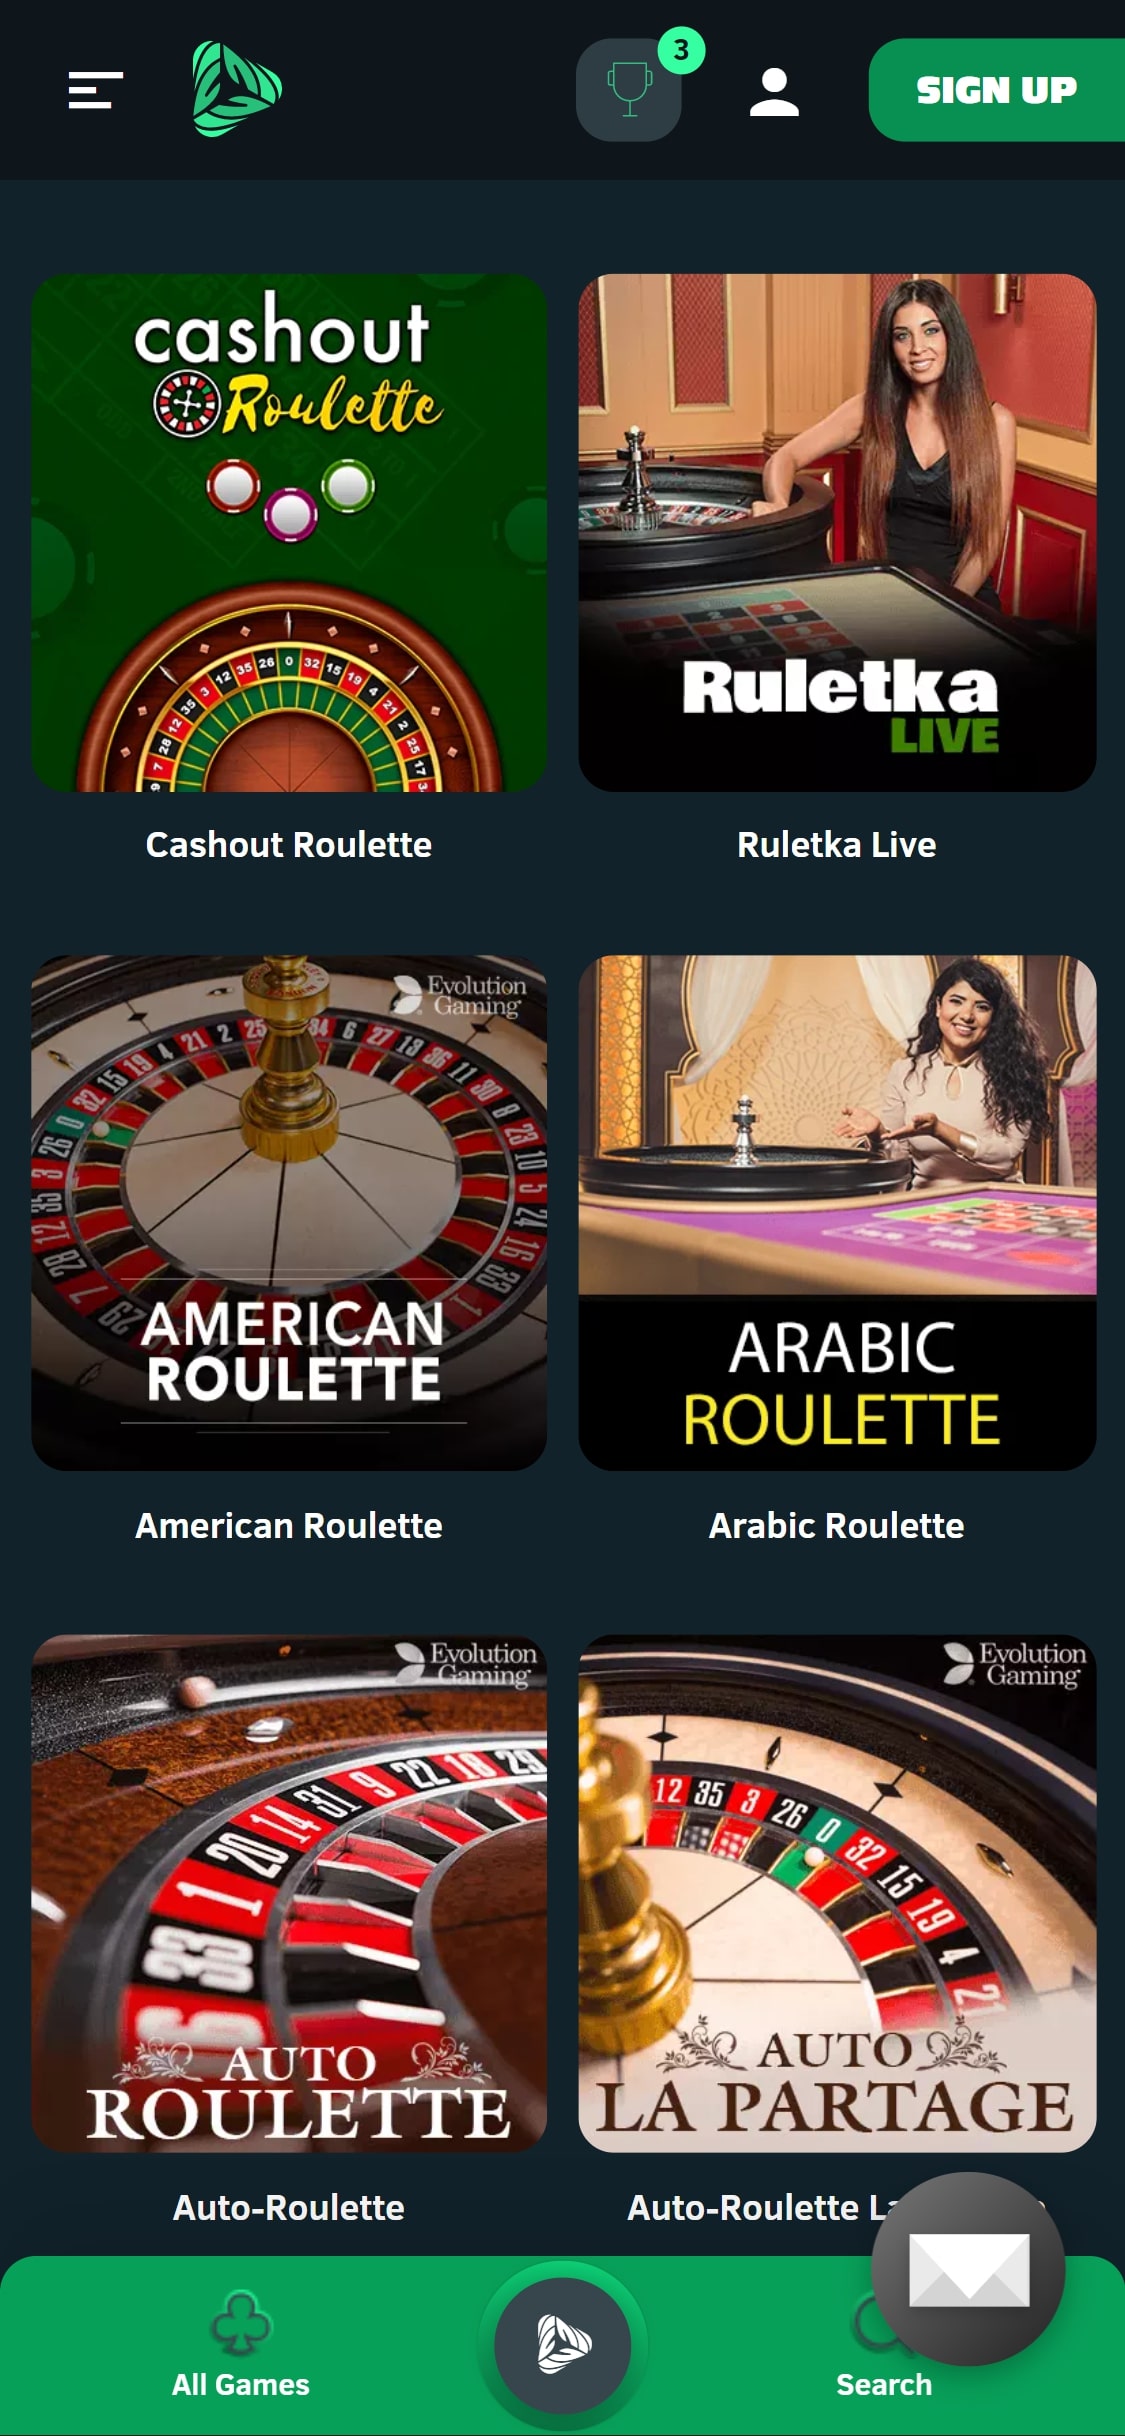1125x2436 pixels.
Task: Click the Arabic Roulette title text
Action: (837, 1526)
